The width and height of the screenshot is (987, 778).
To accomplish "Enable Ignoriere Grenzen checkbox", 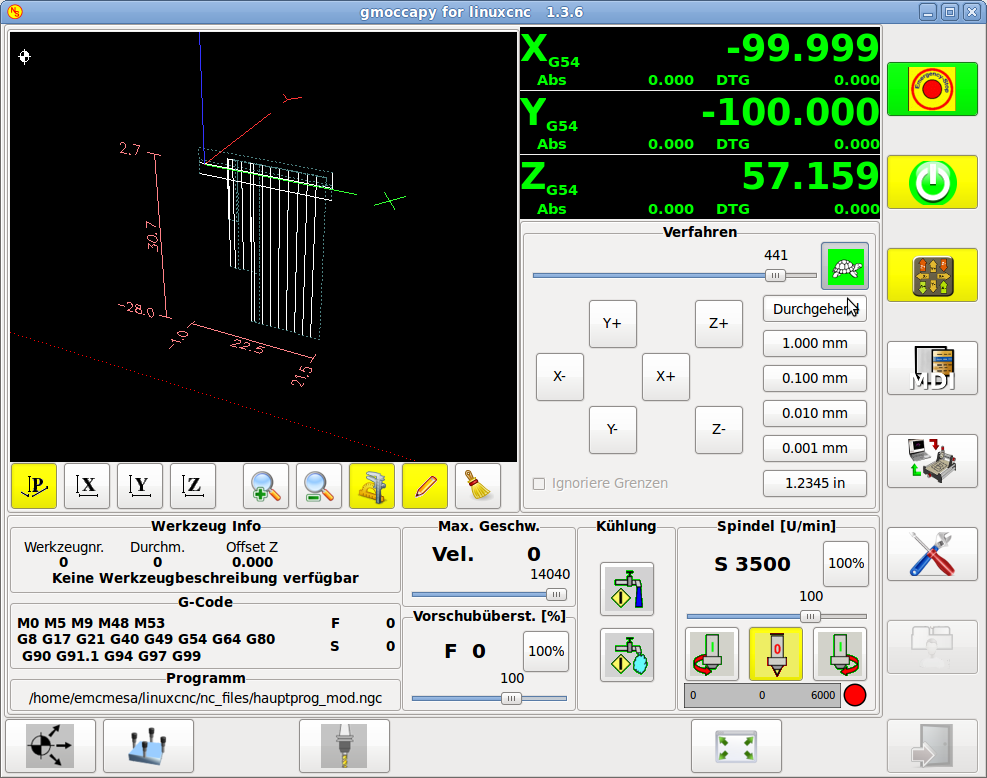I will [539, 483].
